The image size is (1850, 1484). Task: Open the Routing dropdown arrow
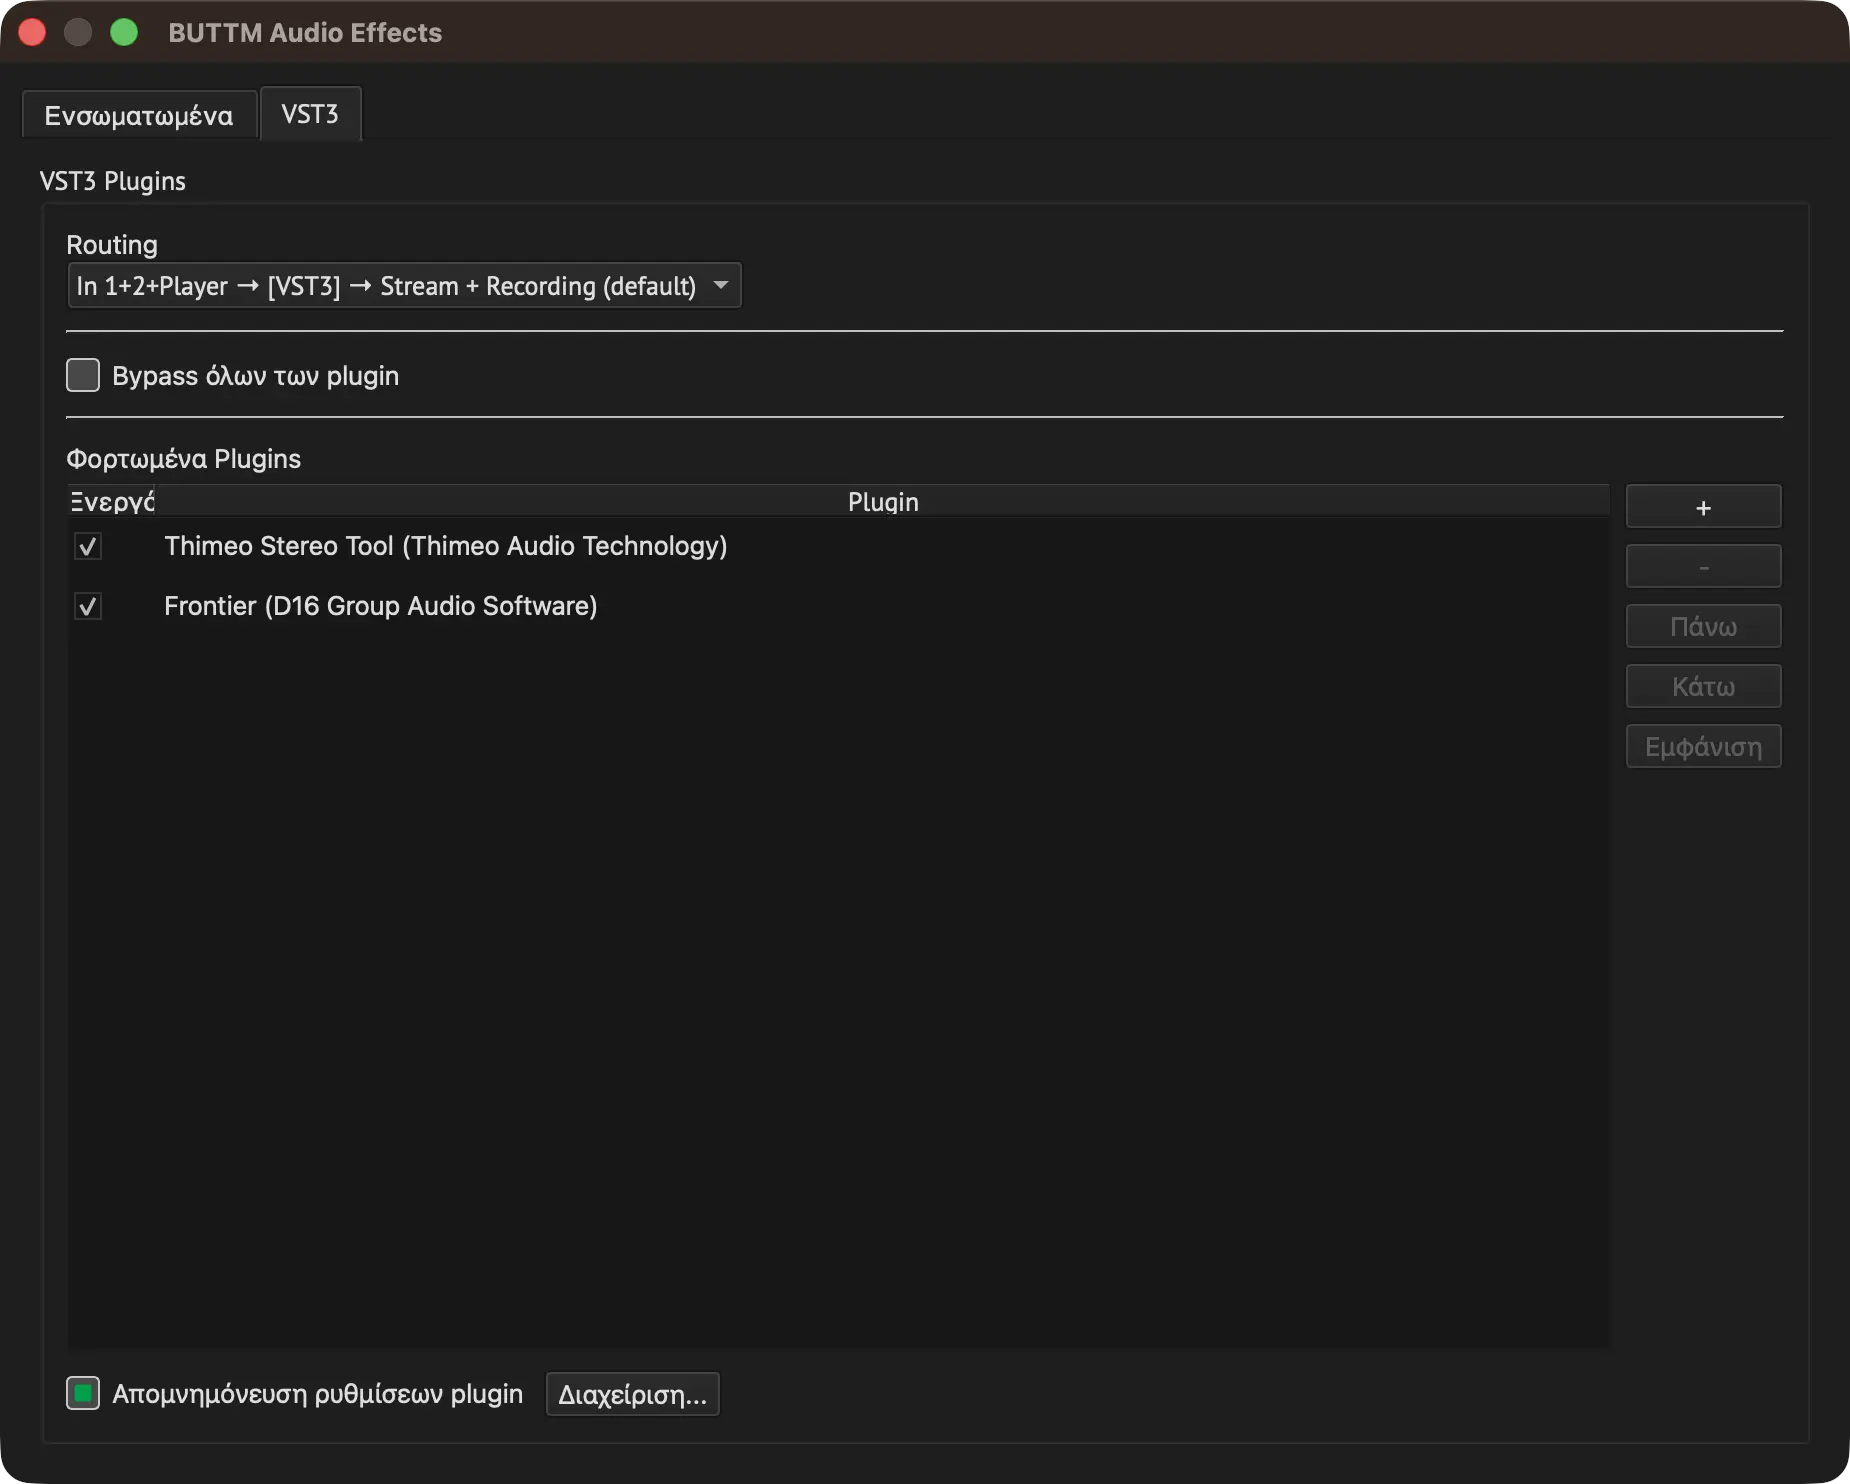[721, 286]
